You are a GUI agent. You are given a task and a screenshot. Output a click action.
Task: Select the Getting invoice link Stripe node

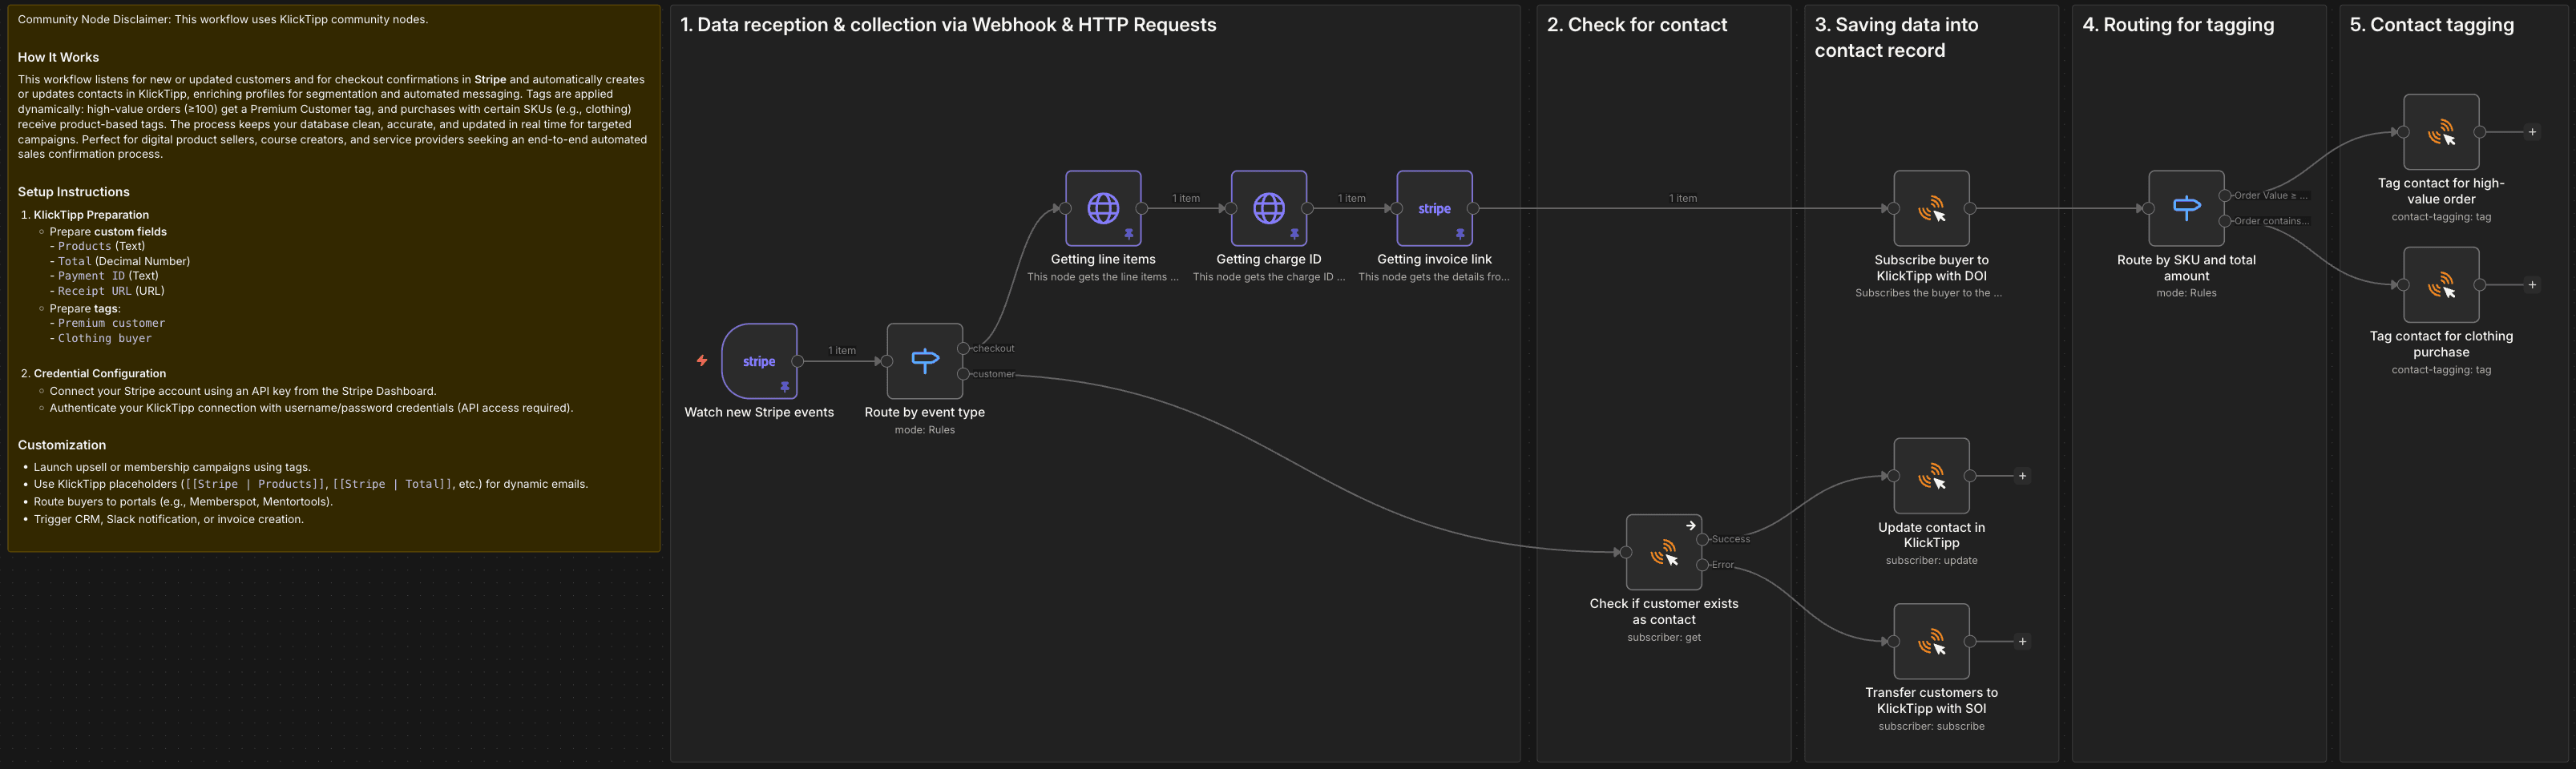point(1434,210)
